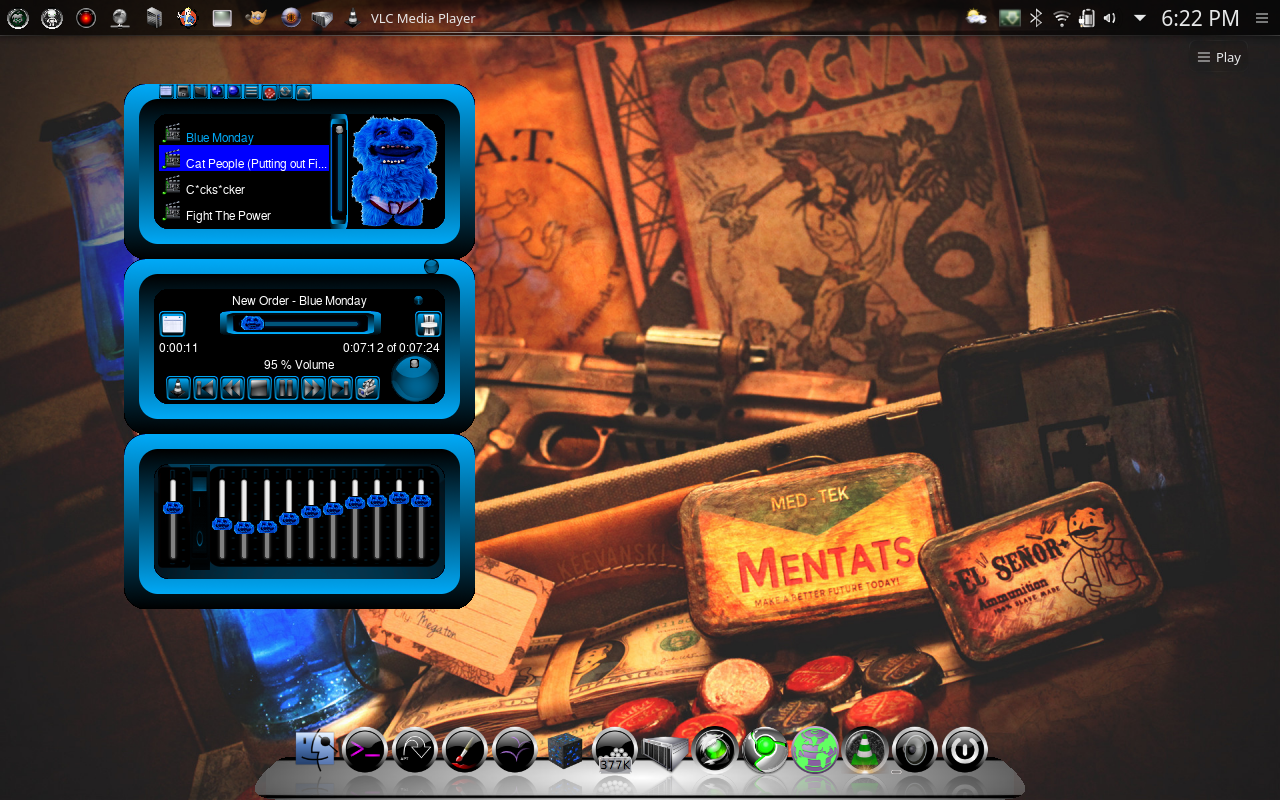Viewport: 1280px width, 800px height.
Task: Click the blue plus add icon in playlist toolbar
Action: [x=217, y=92]
